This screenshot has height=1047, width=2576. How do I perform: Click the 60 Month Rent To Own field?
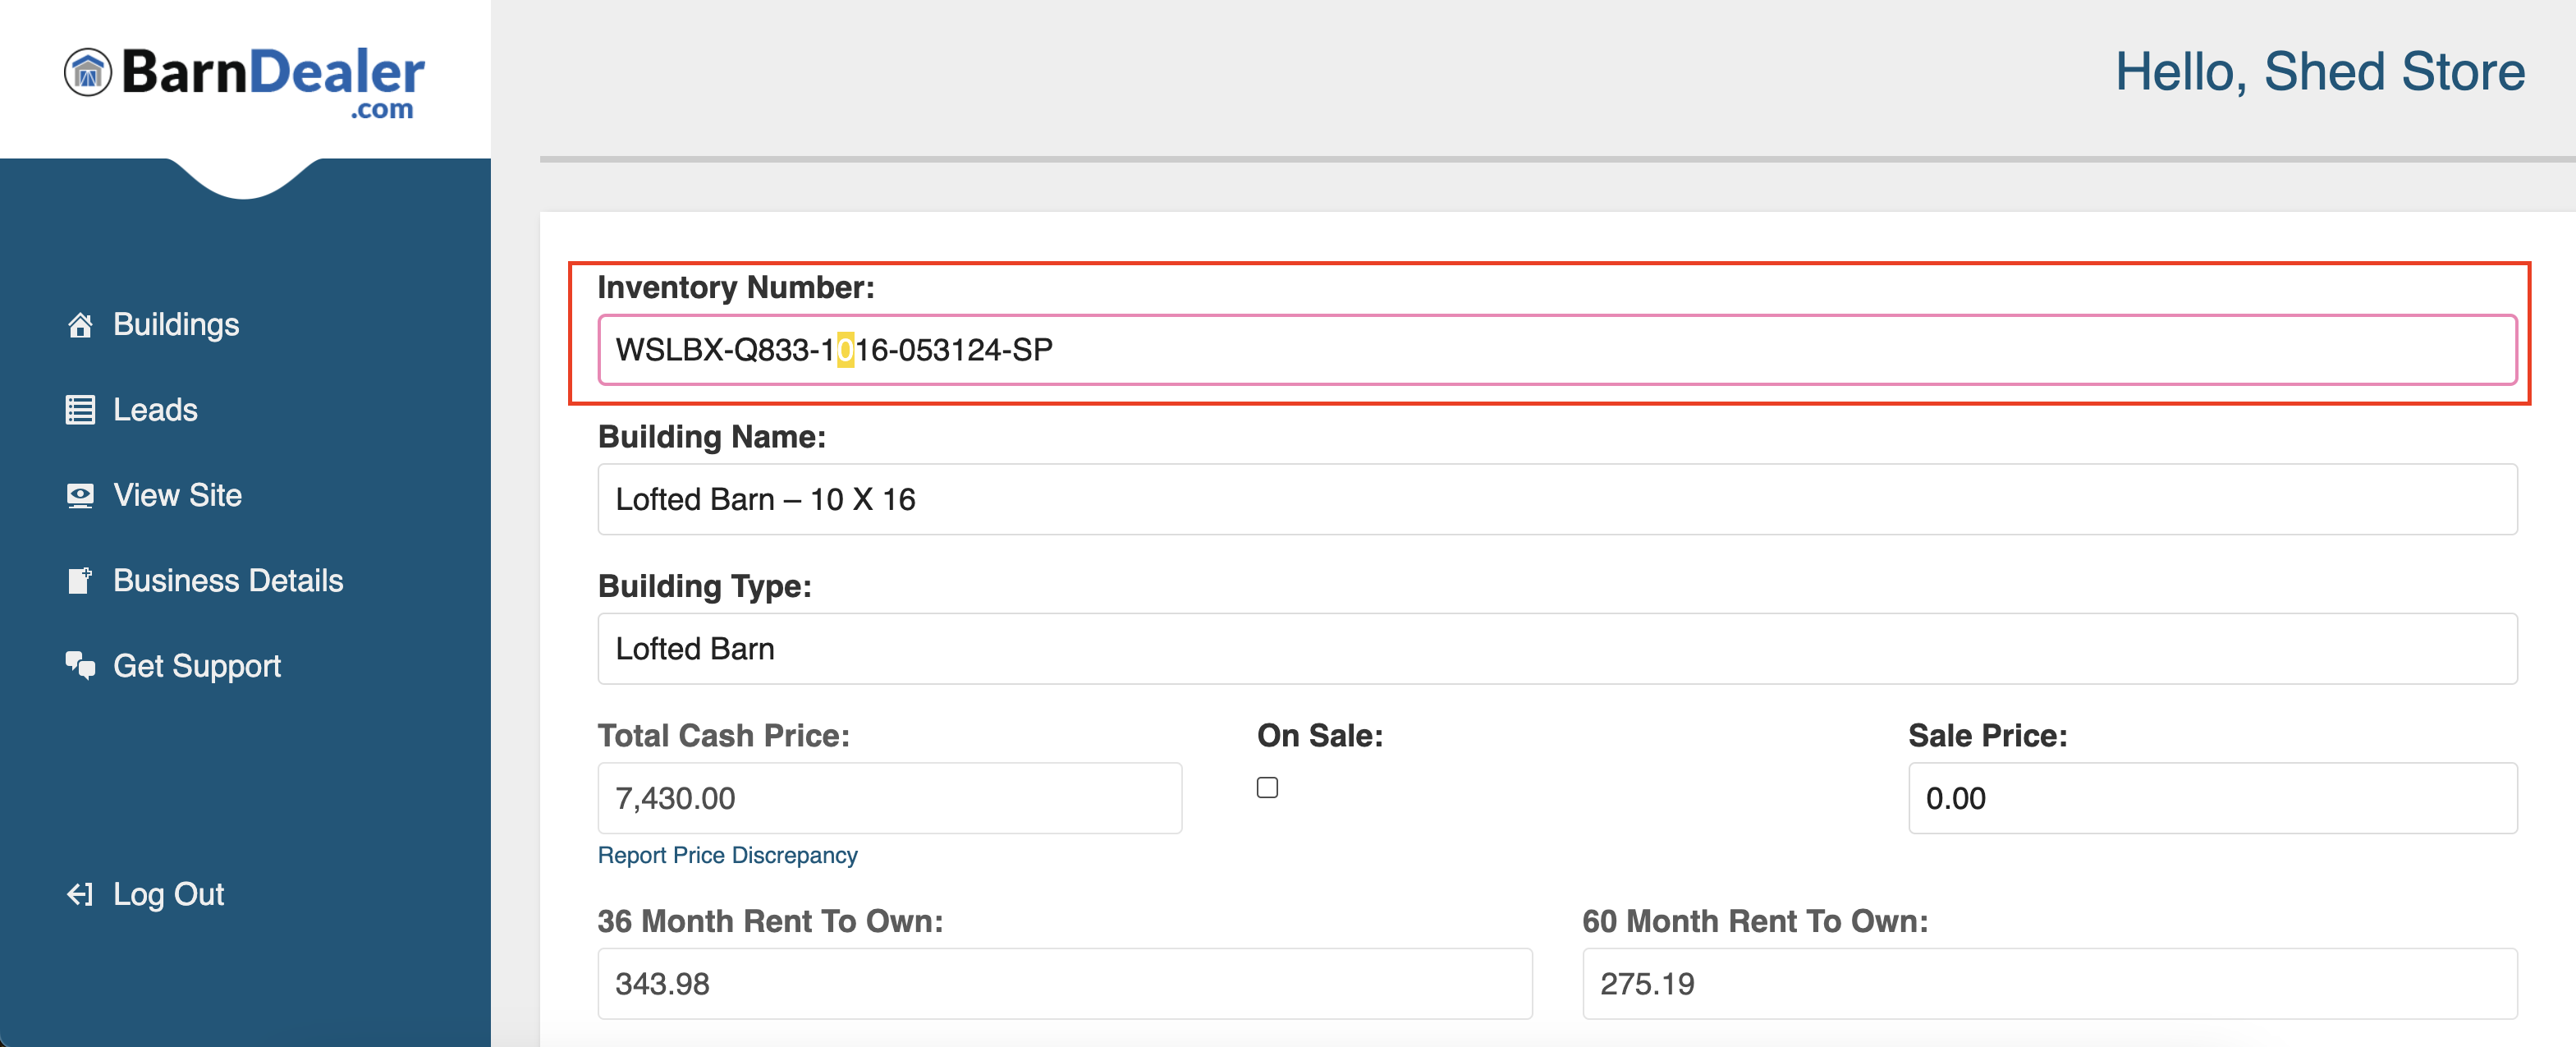tap(2049, 984)
